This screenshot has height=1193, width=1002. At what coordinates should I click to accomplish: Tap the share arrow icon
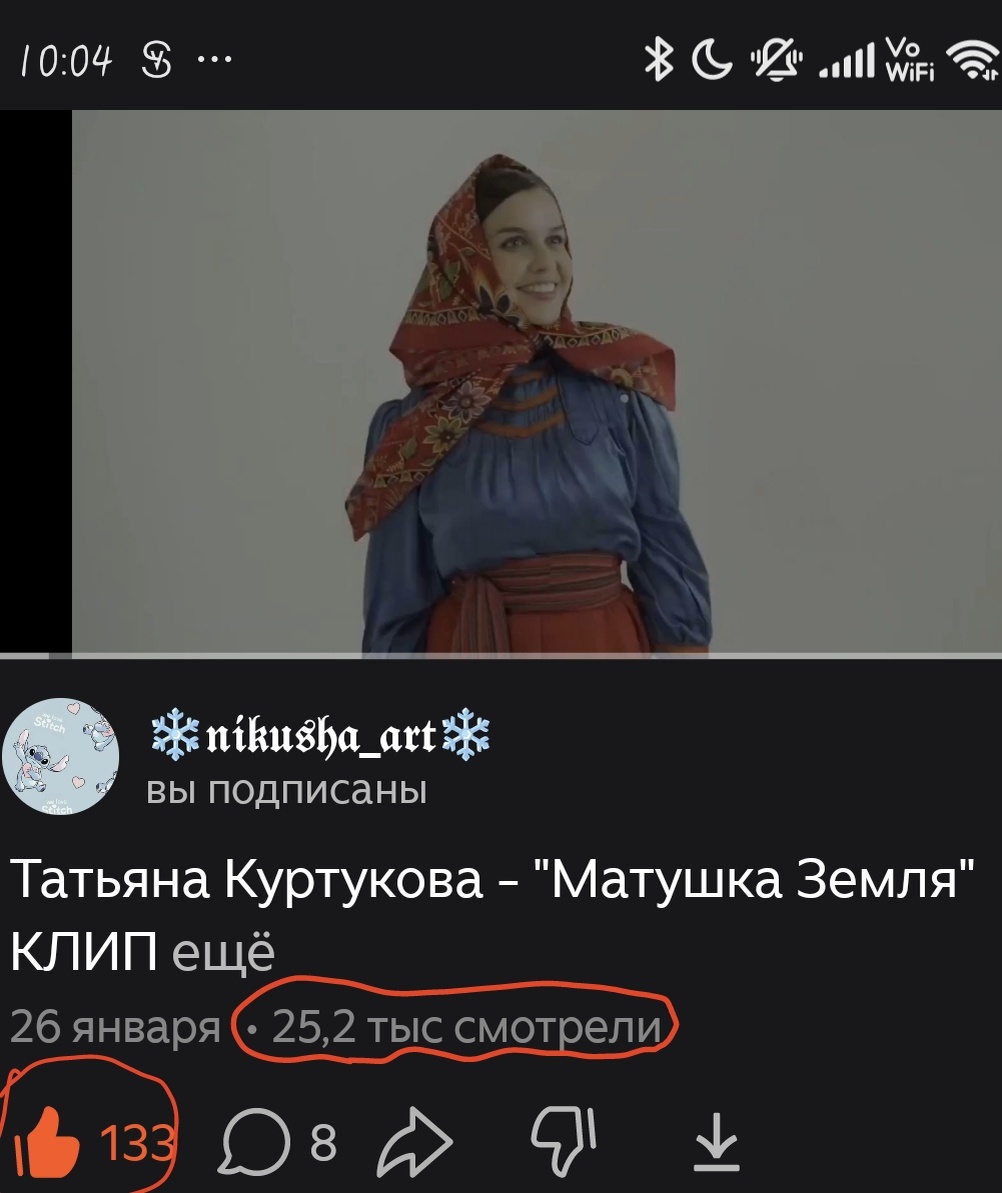point(415,1142)
